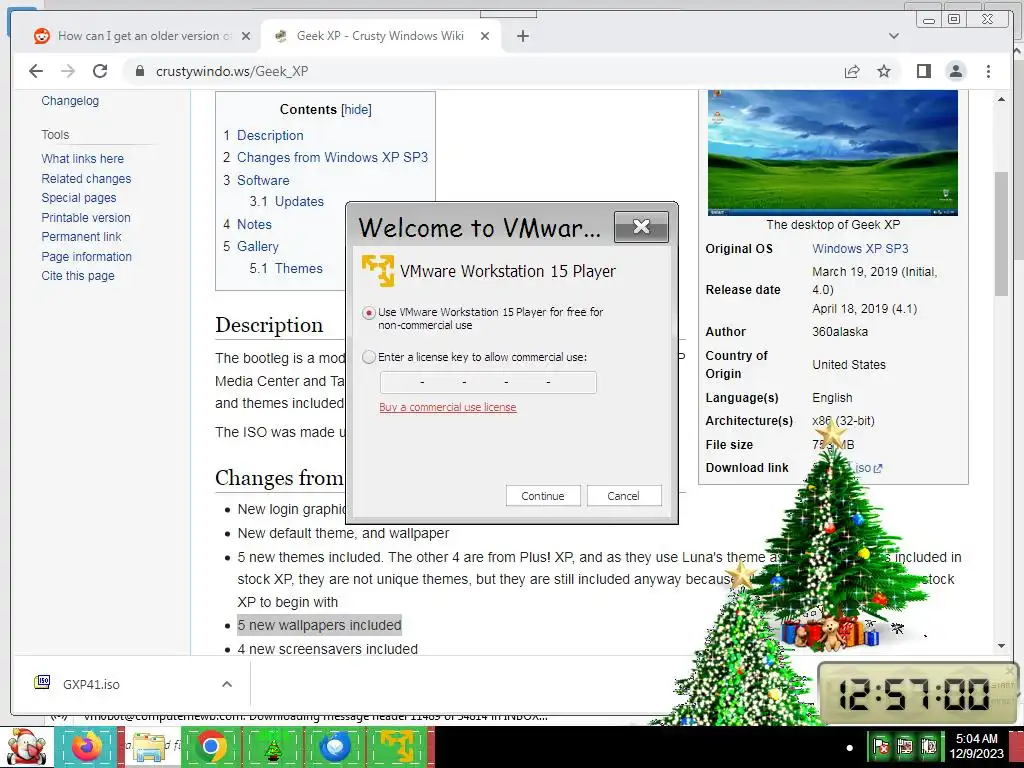The height and width of the screenshot is (768, 1024).
Task: Jump to '5.1 Themes' in Contents
Action: coord(285,268)
